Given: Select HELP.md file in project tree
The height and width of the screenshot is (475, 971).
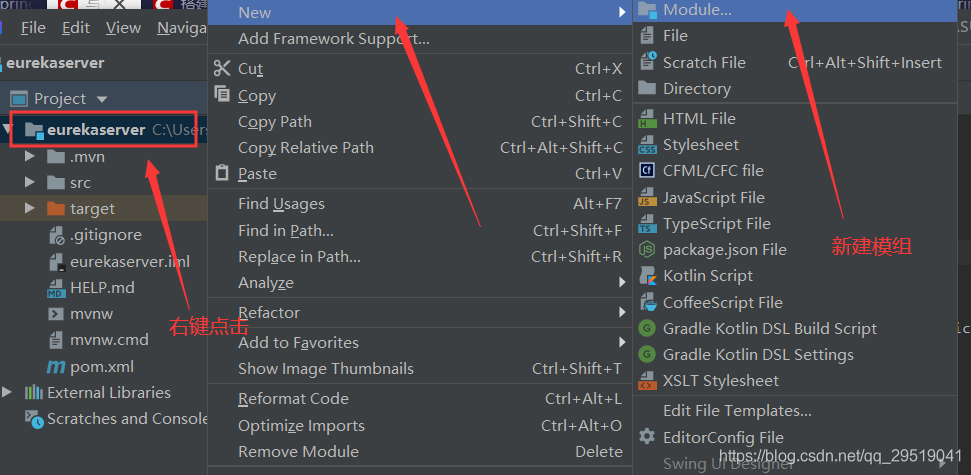Looking at the screenshot, I should pyautogui.click(x=101, y=288).
